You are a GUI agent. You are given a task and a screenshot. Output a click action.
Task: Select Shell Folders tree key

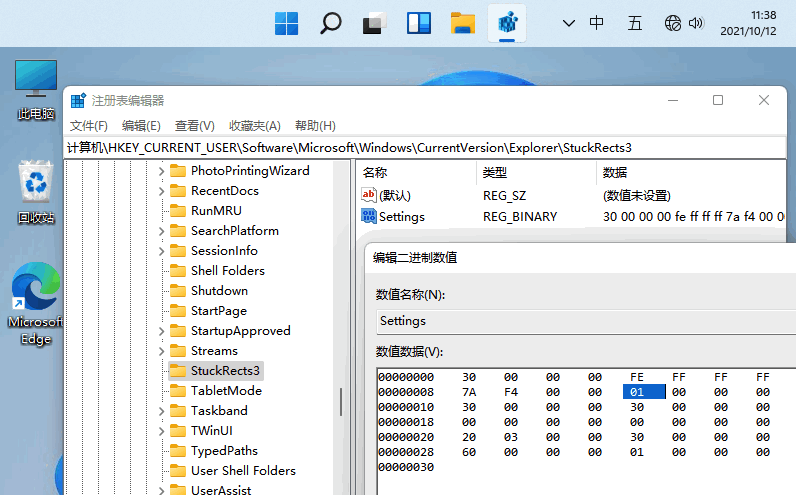tap(227, 271)
